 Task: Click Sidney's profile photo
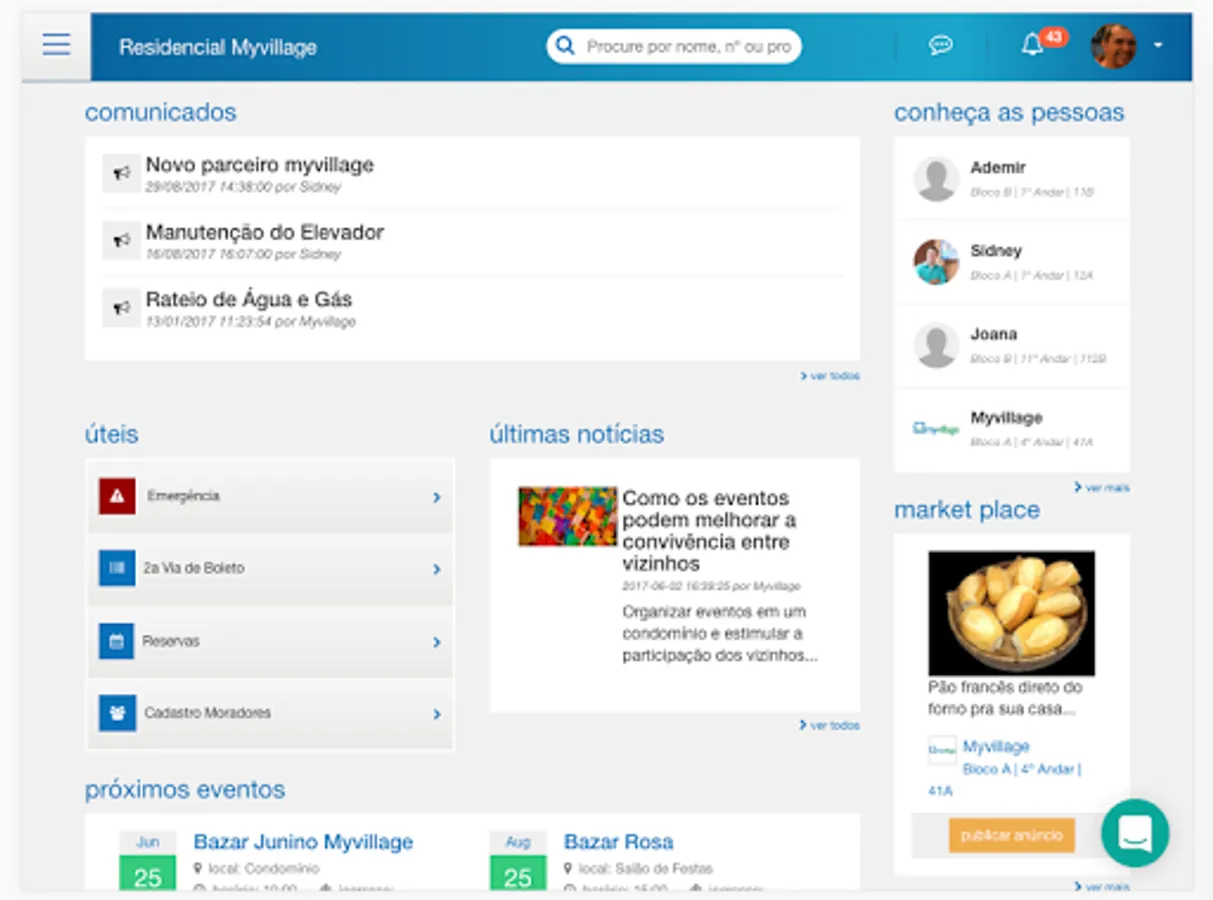[937, 262]
